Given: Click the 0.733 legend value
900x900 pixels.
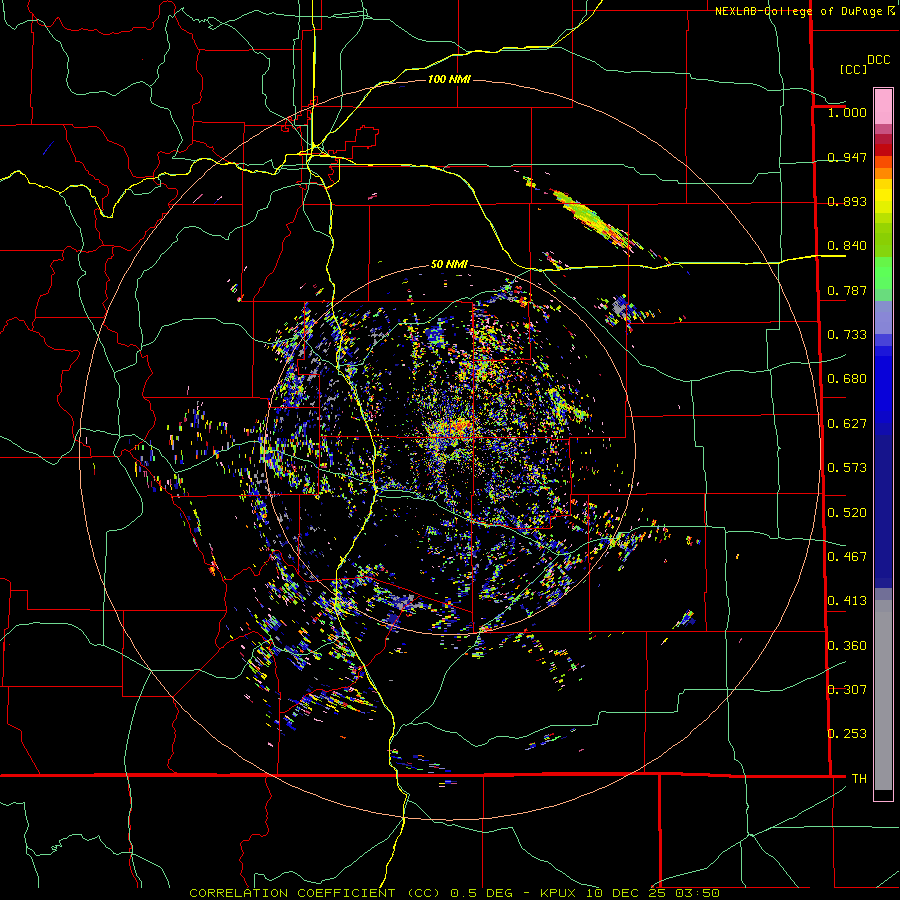Looking at the screenshot, I should click(847, 335).
